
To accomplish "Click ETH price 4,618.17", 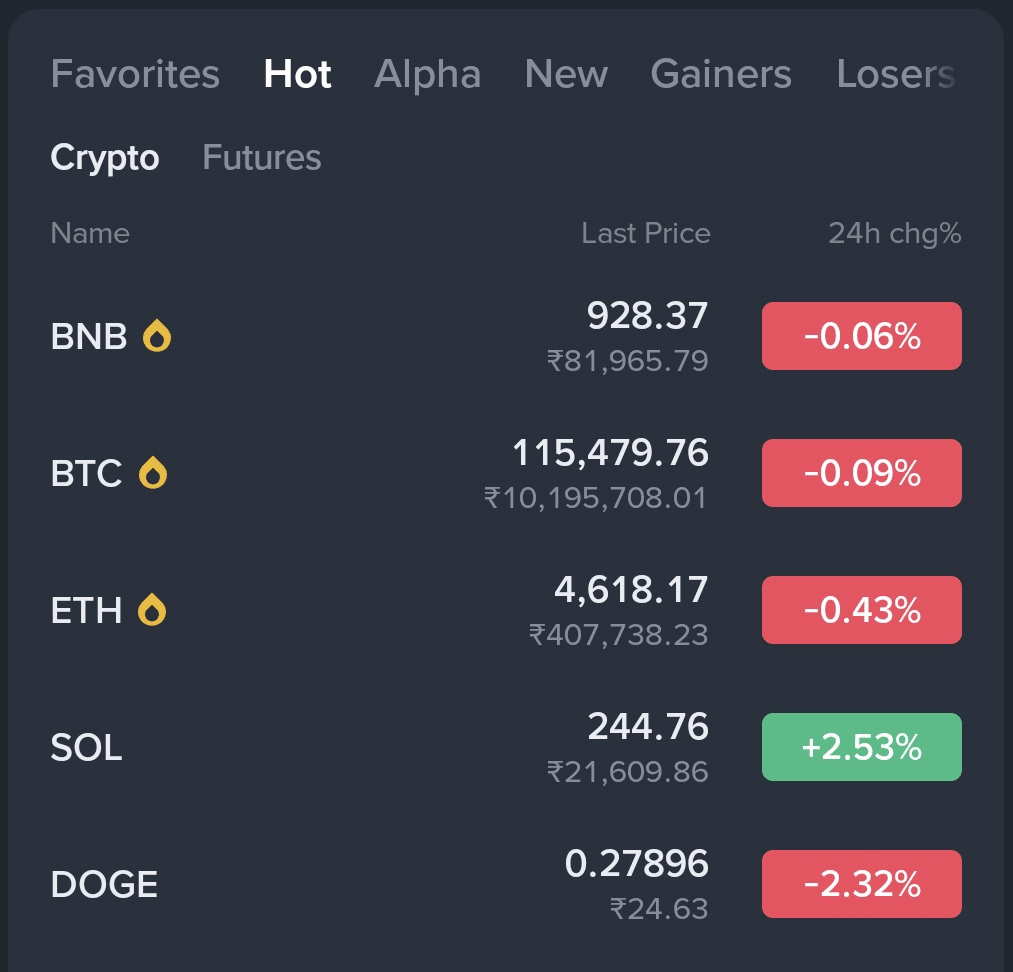I will [x=631, y=590].
